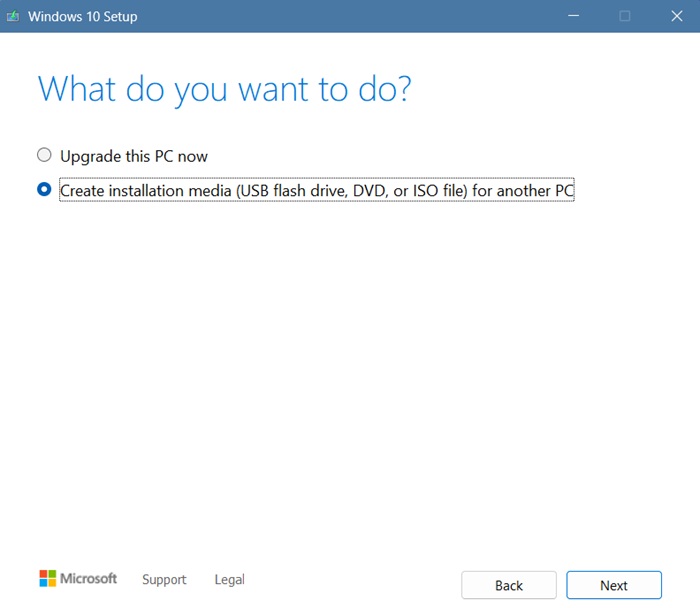The image size is (700, 608).
Task: Click the Microsoft logo in the footer
Action: click(x=78, y=578)
